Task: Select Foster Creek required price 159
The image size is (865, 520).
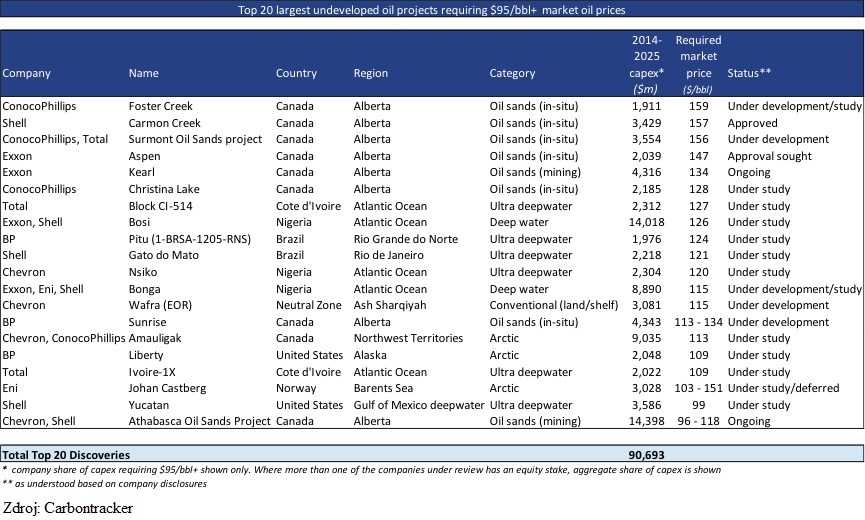Action: pyautogui.click(x=698, y=106)
